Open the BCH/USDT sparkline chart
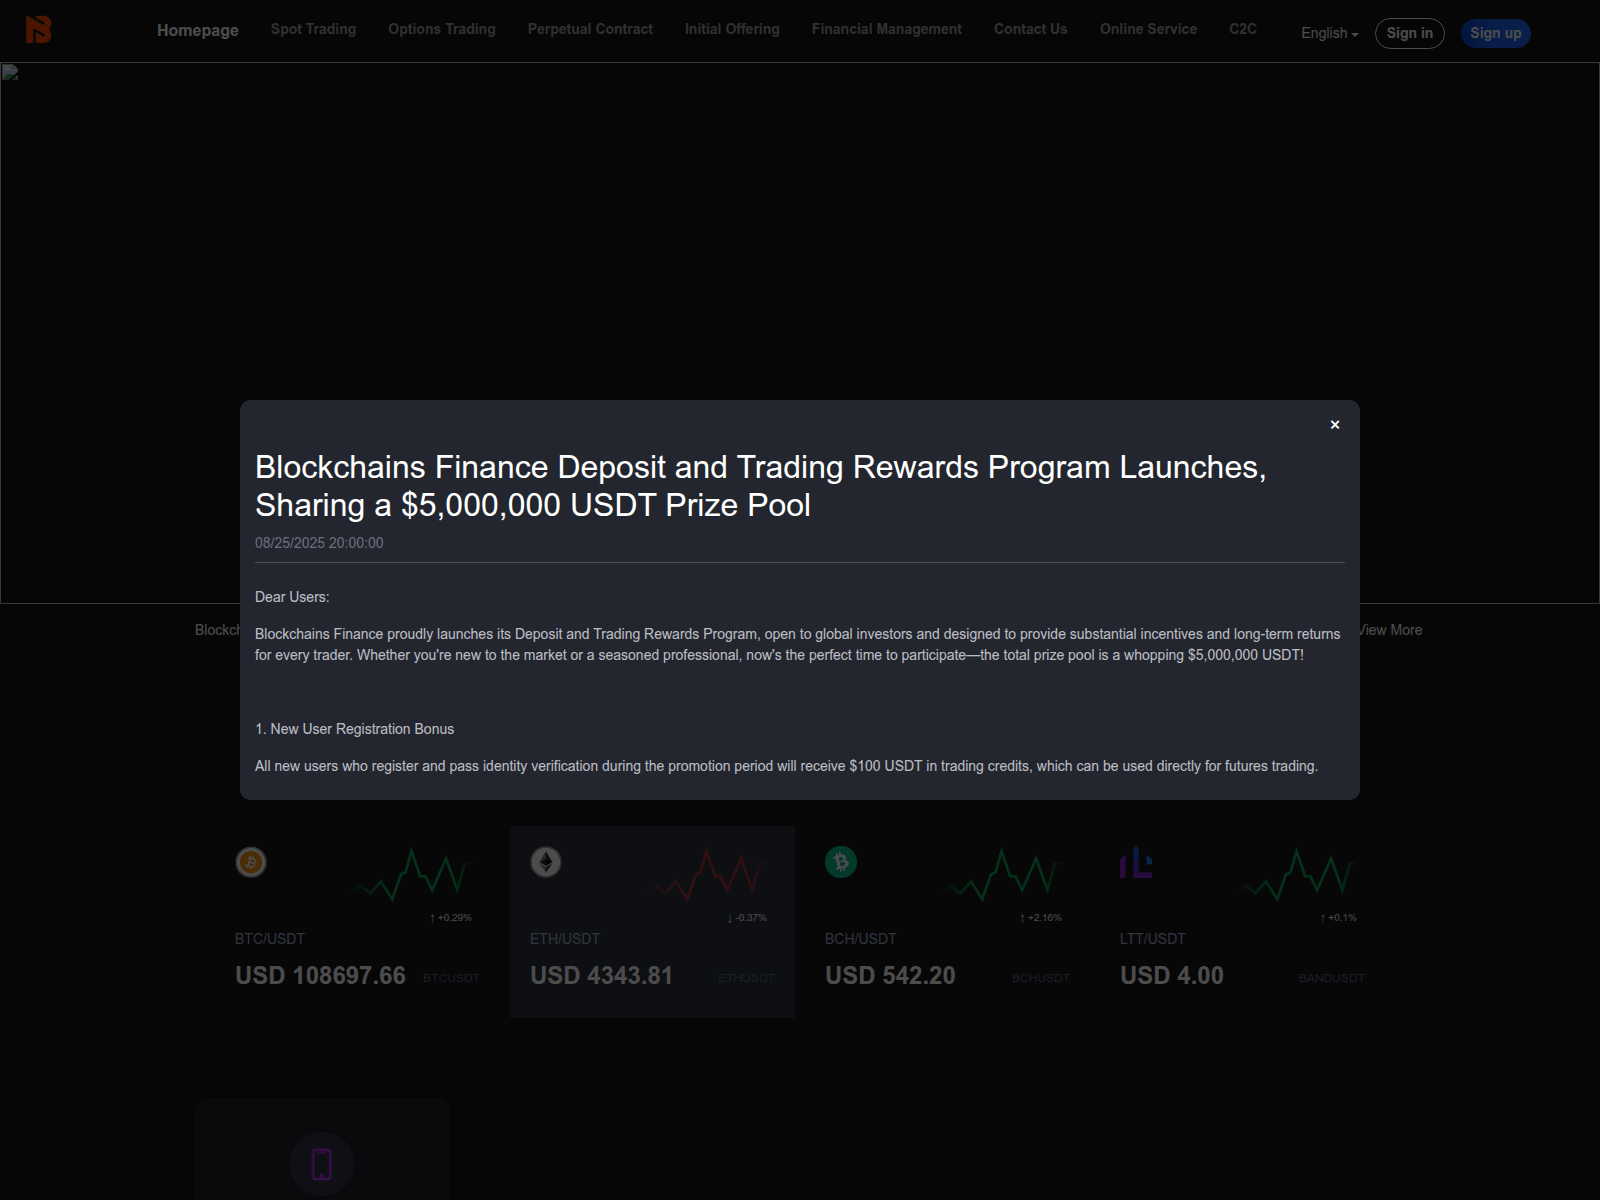Image resolution: width=1600 pixels, height=1200 pixels. click(x=1002, y=875)
